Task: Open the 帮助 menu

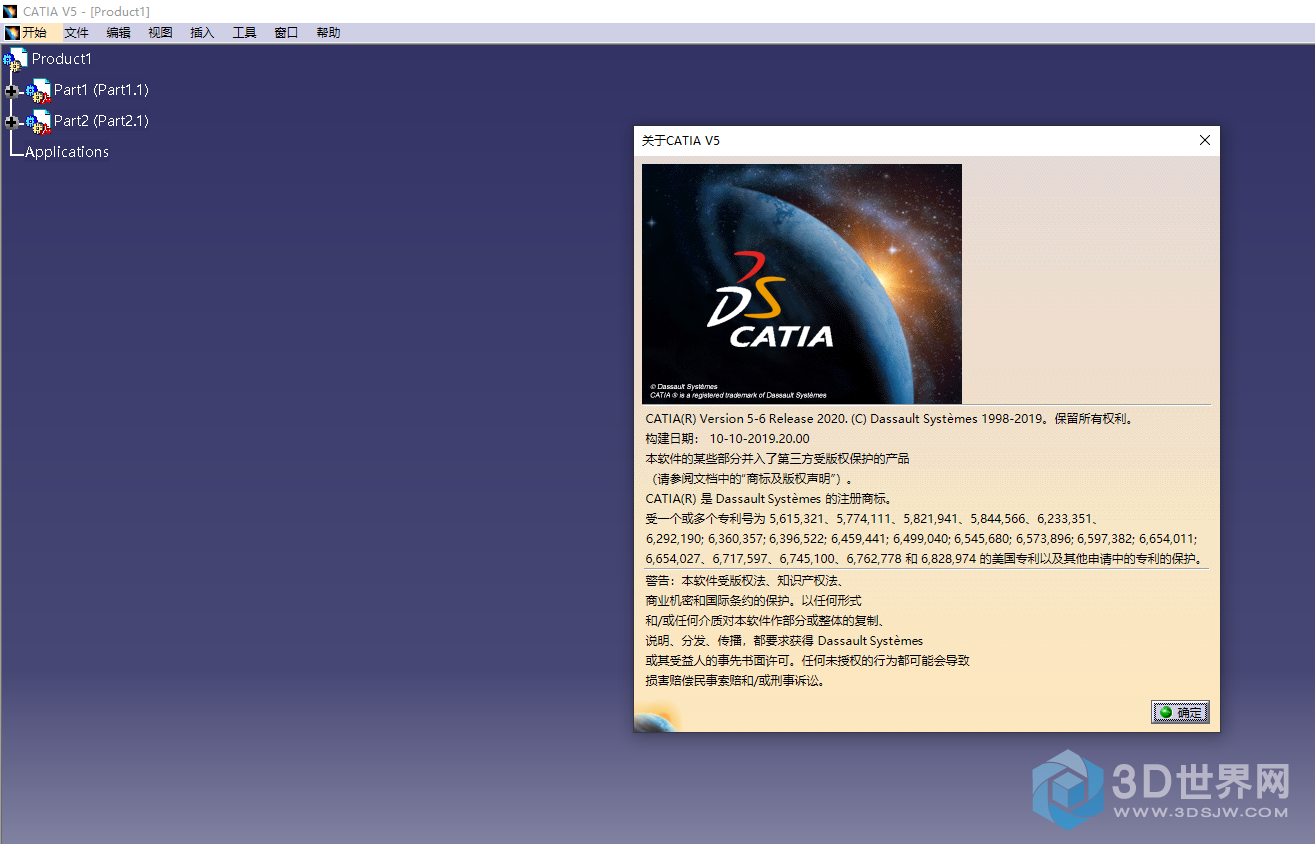Action: tap(328, 33)
